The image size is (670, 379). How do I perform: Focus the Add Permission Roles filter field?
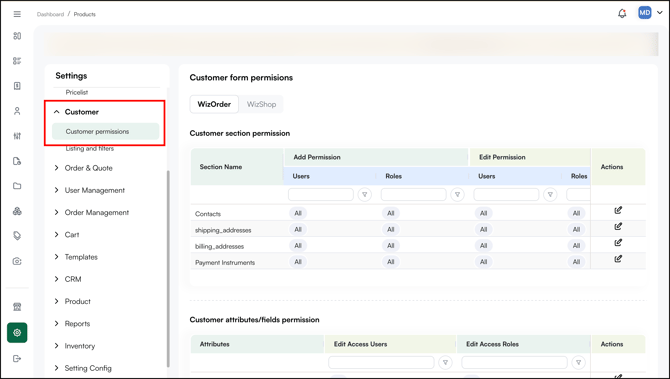point(414,194)
